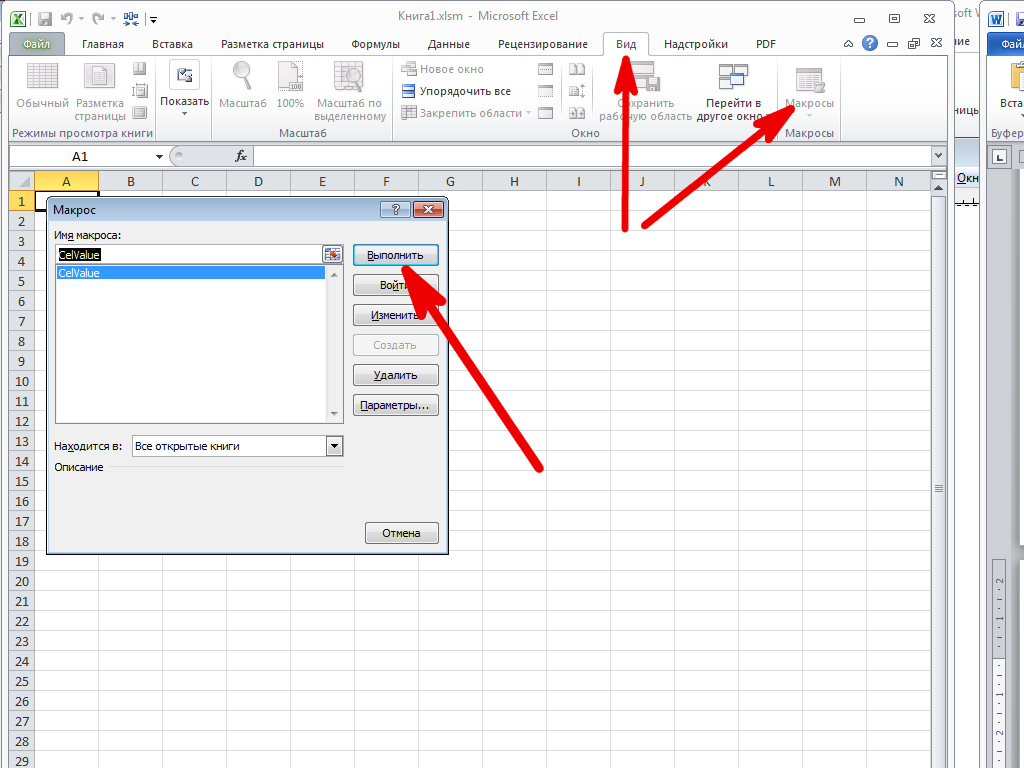
Task: Open the Формулы tab
Action: tap(376, 44)
